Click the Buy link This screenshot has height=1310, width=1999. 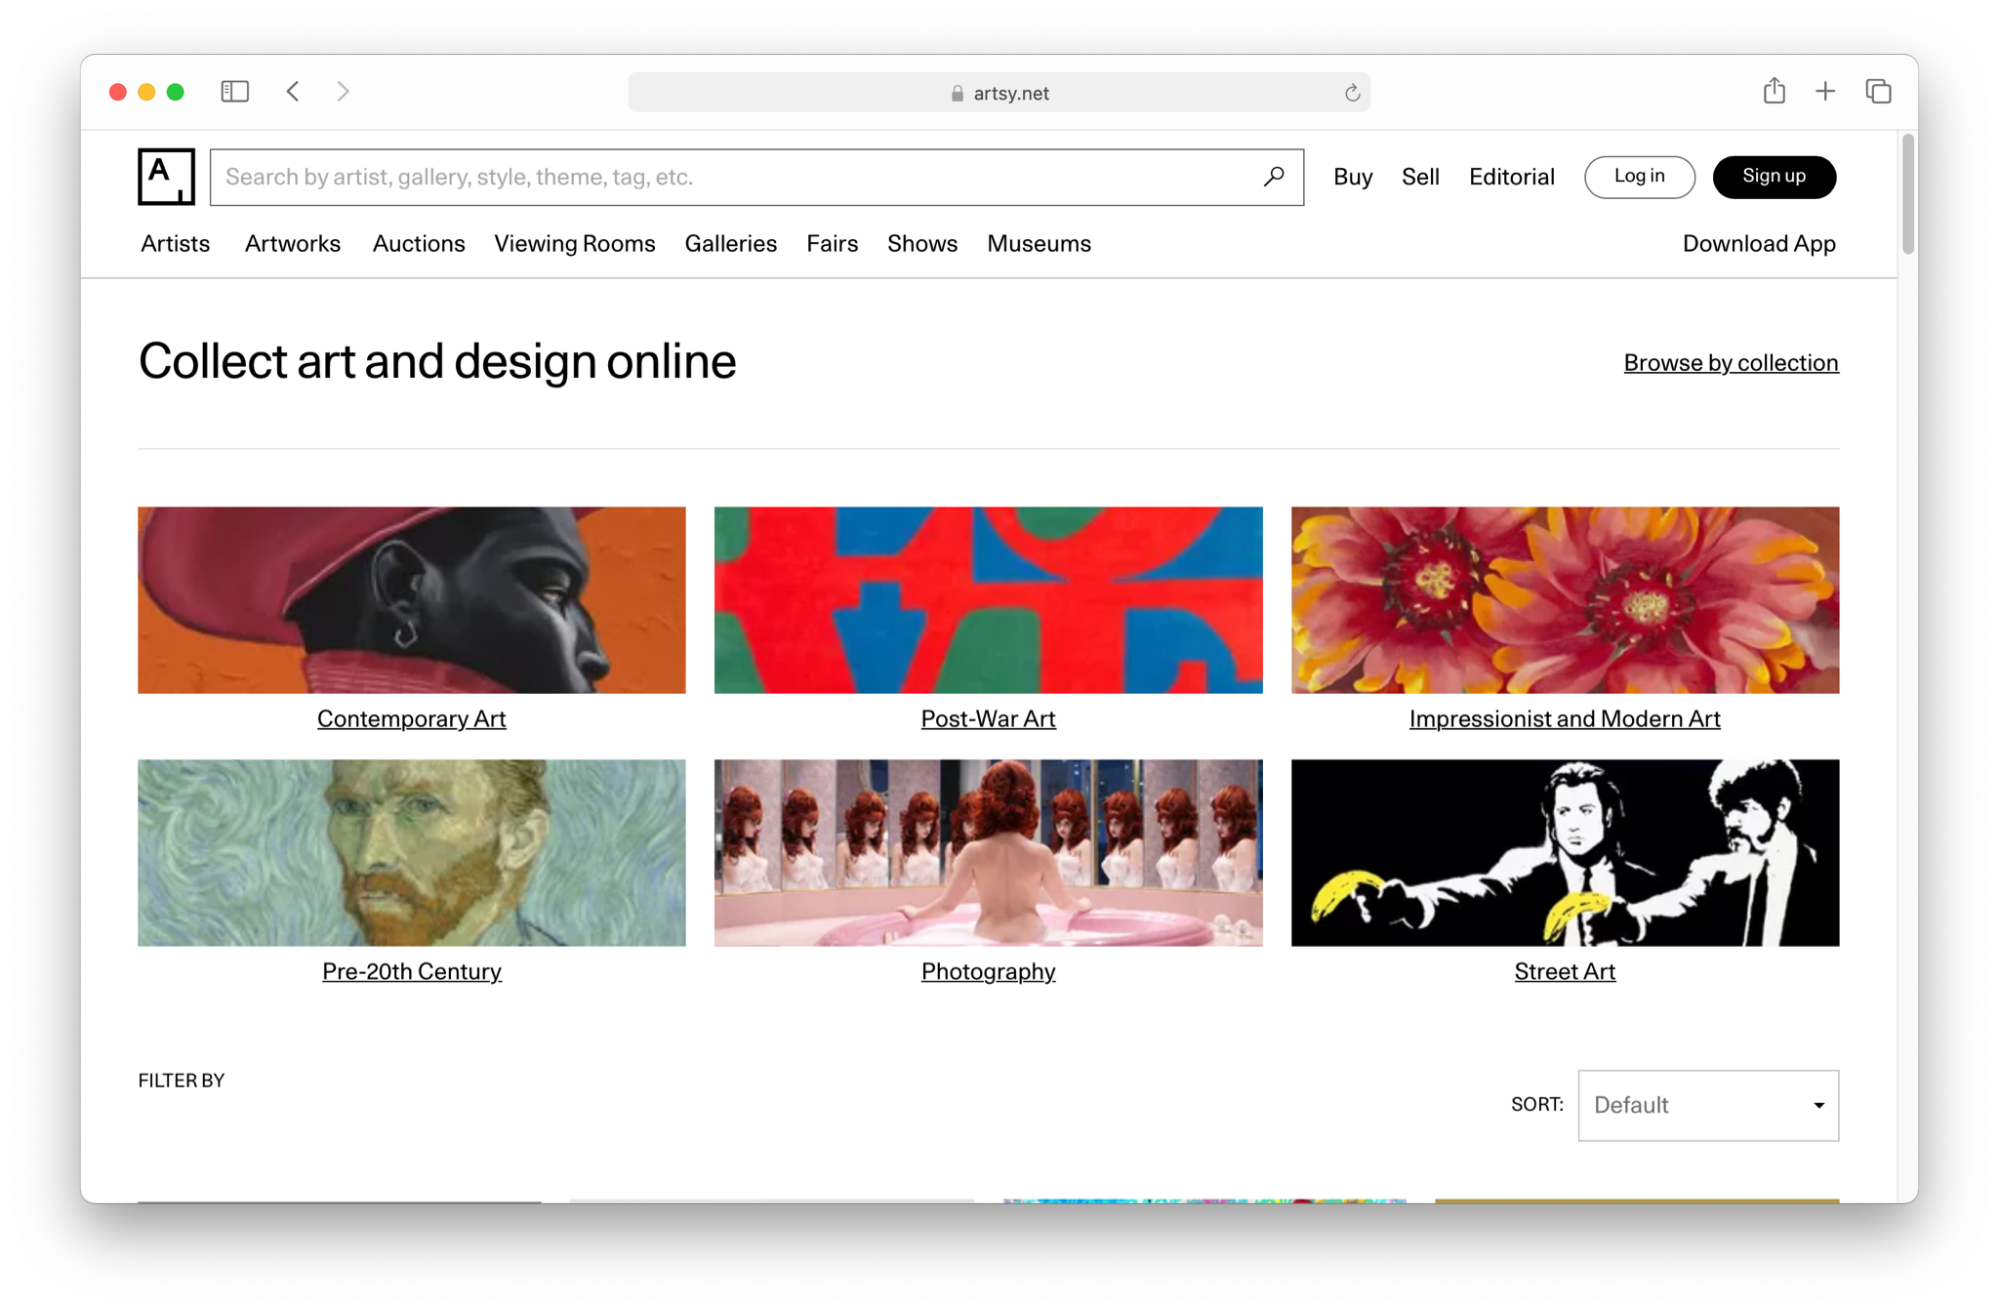coord(1353,177)
